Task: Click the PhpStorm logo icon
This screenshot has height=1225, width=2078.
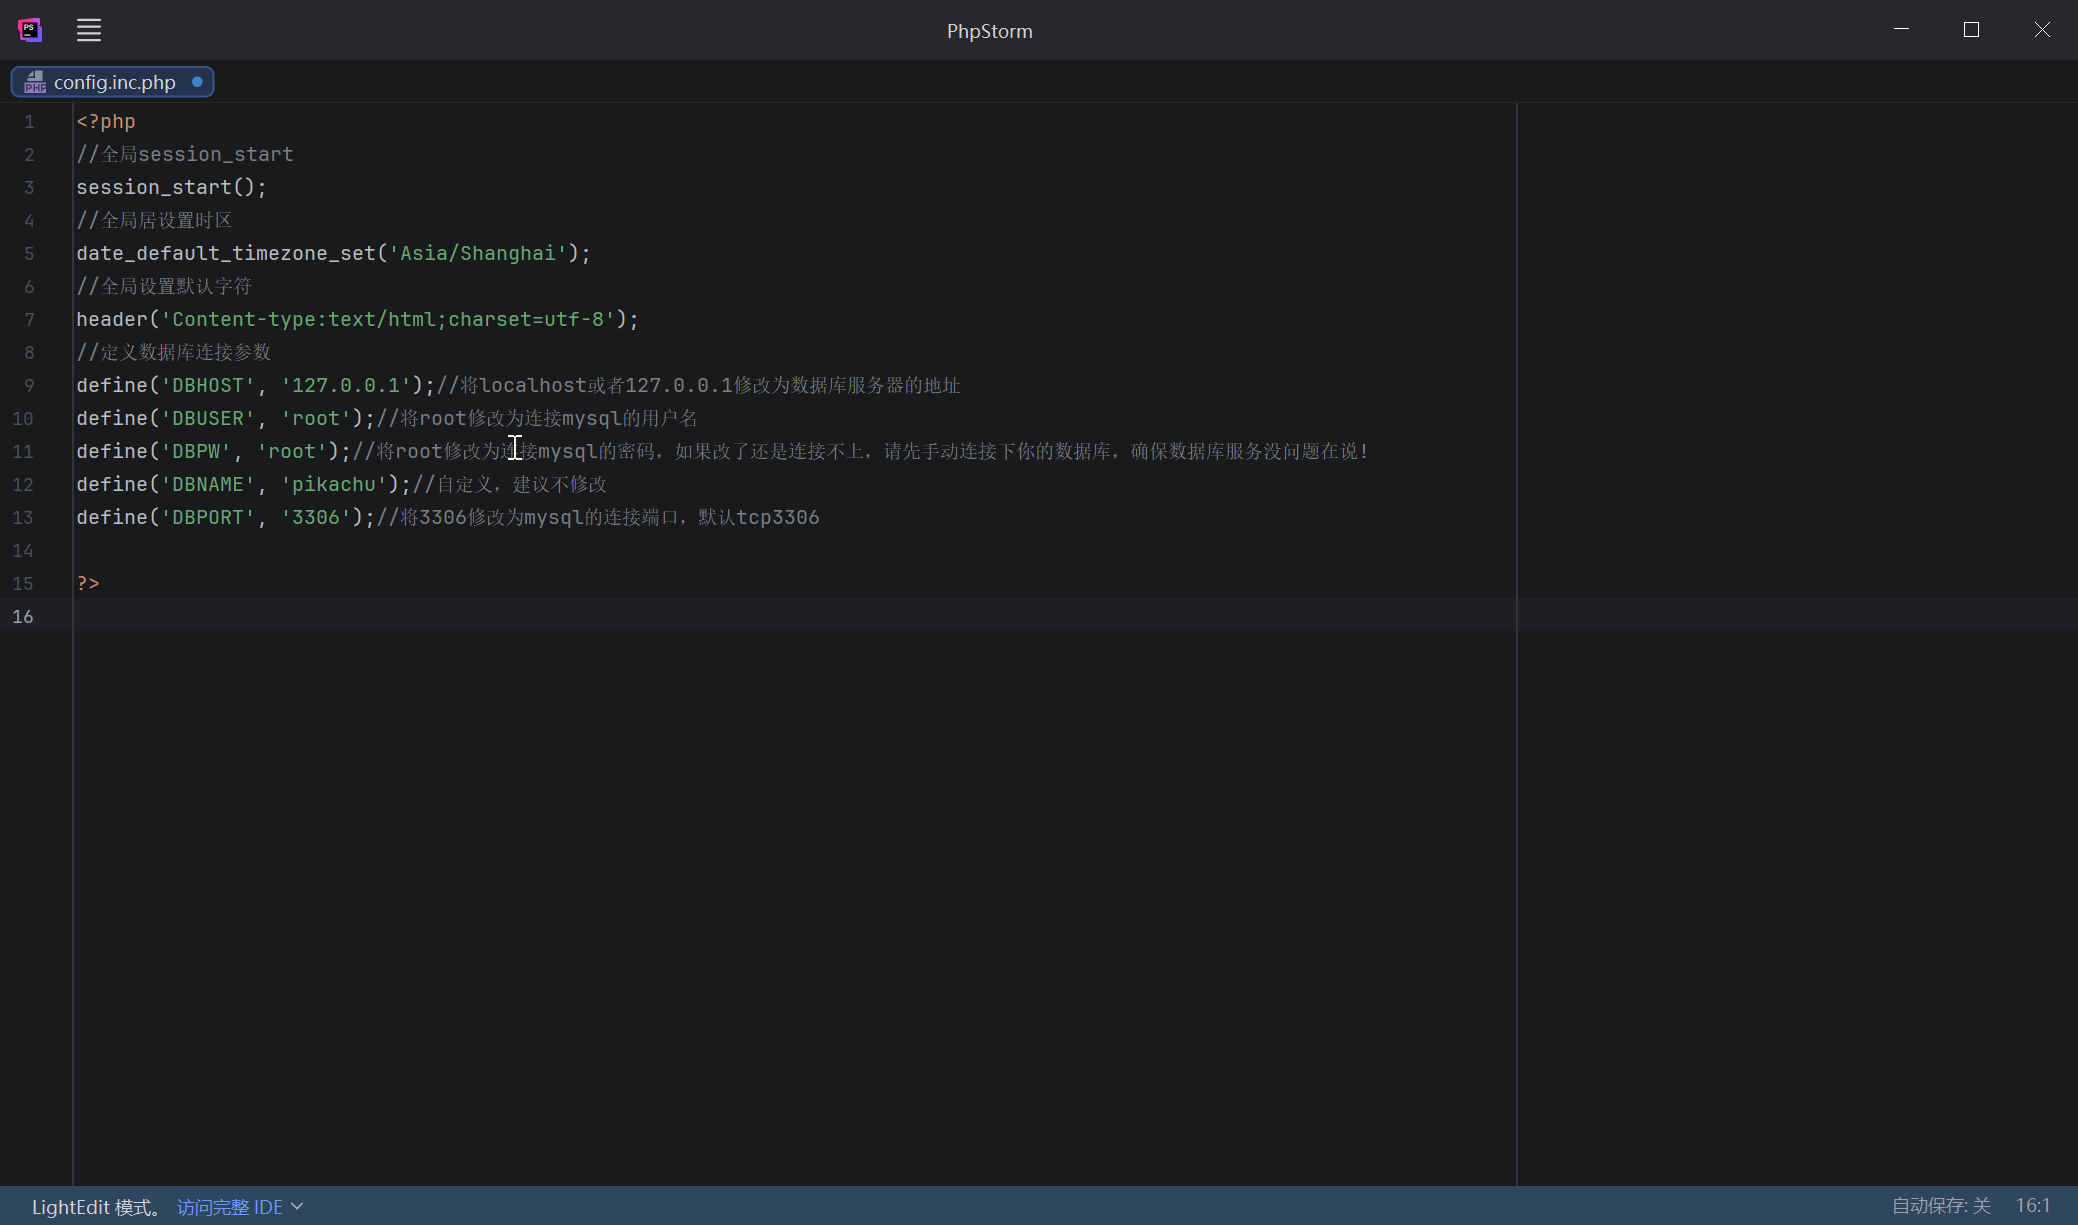Action: pos(30,30)
